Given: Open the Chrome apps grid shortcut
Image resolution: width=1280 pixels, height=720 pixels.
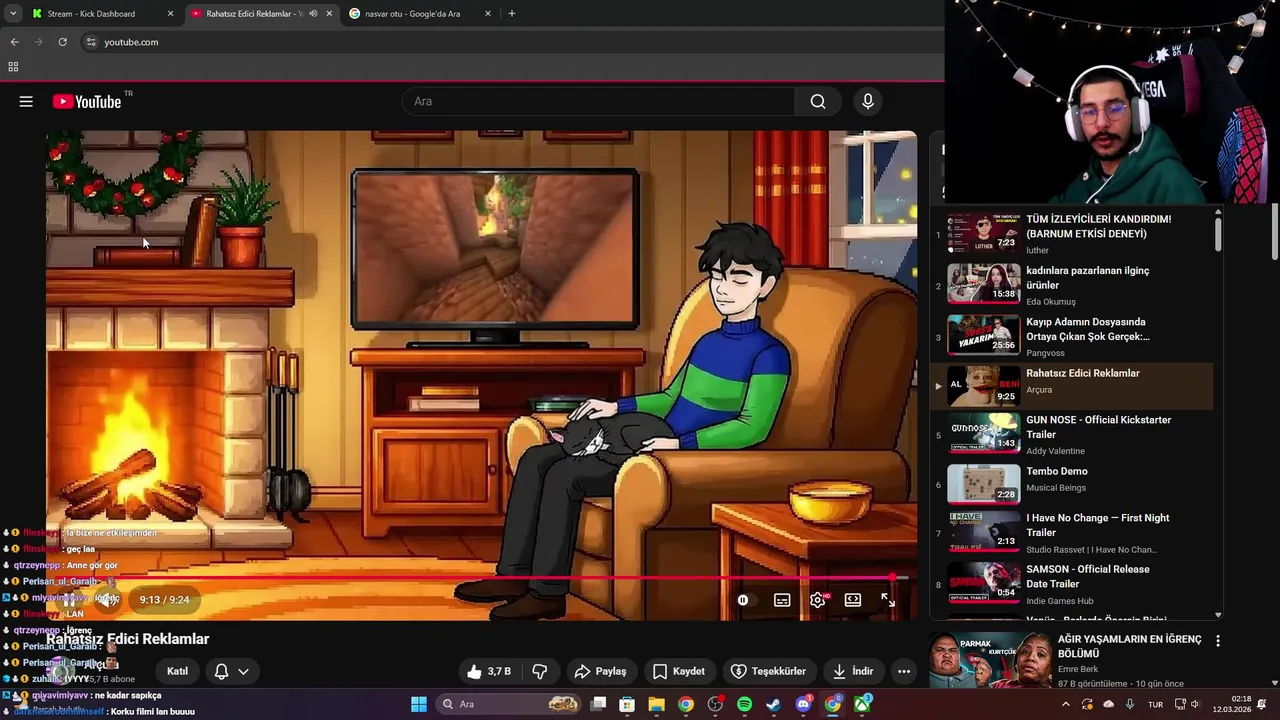Looking at the screenshot, I should [13, 67].
